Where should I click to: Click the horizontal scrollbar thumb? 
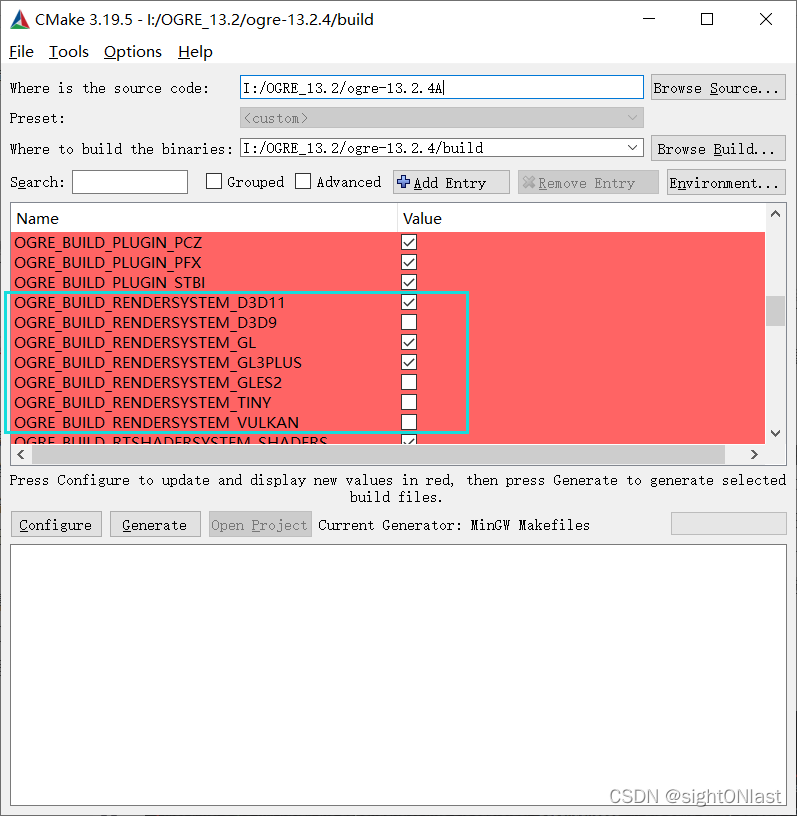[378, 454]
